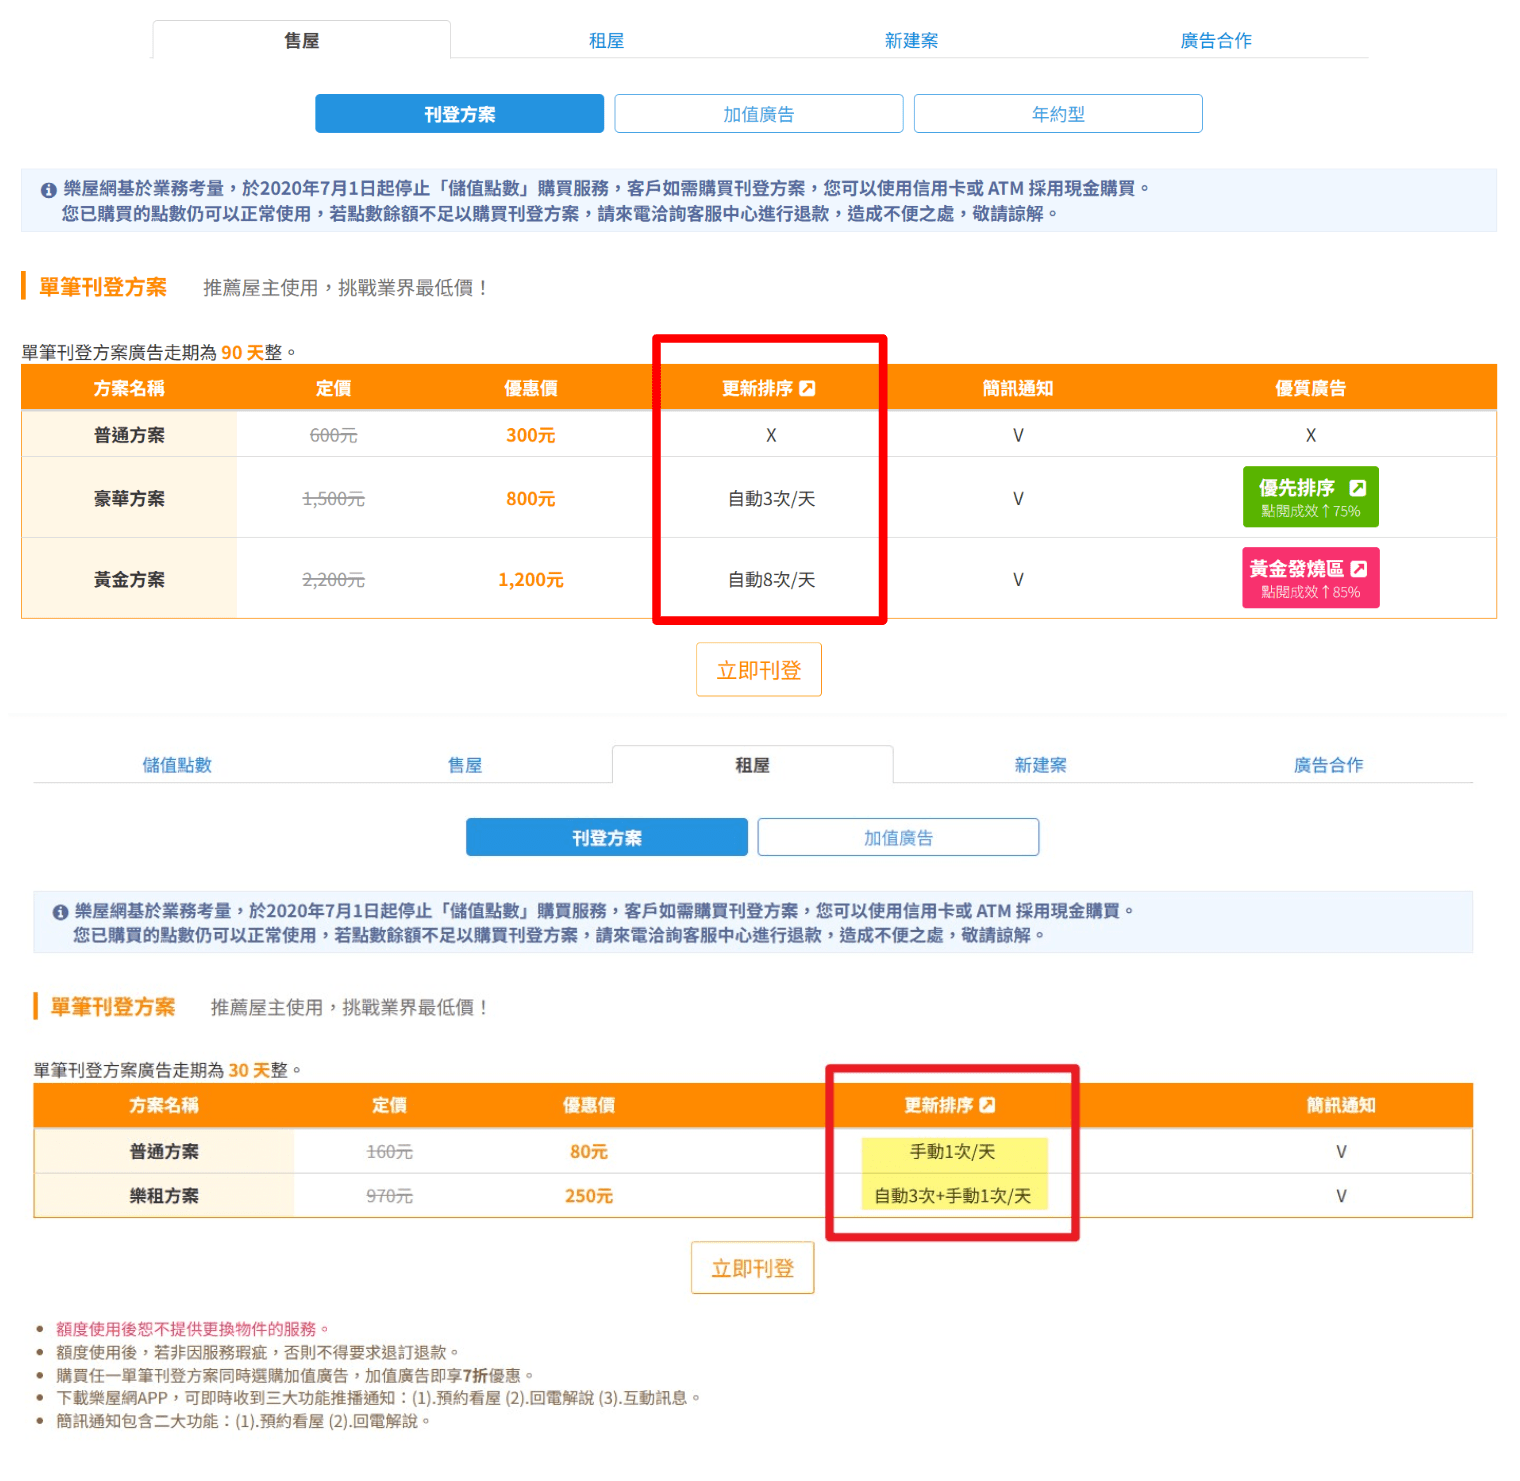
Task: Click highlighted 手動1次/天 cell
Action: tap(953, 1152)
